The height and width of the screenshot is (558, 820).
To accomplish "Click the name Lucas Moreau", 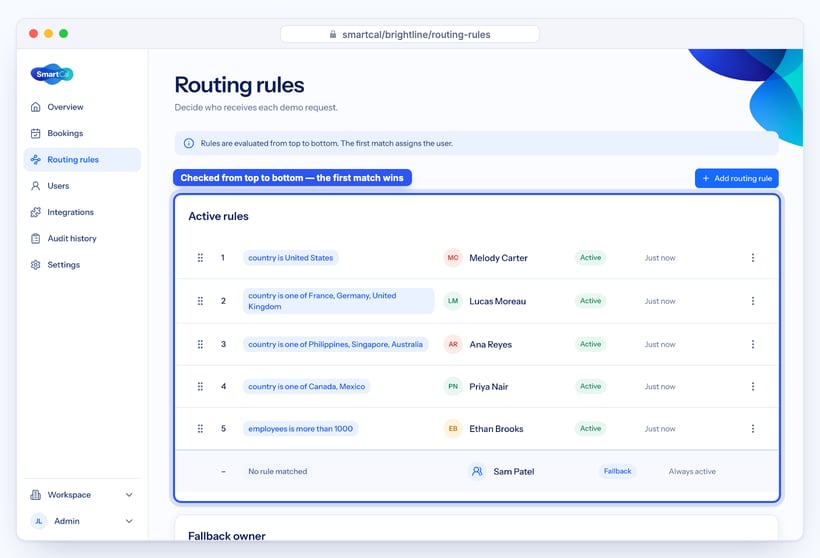I will pyautogui.click(x=497, y=301).
